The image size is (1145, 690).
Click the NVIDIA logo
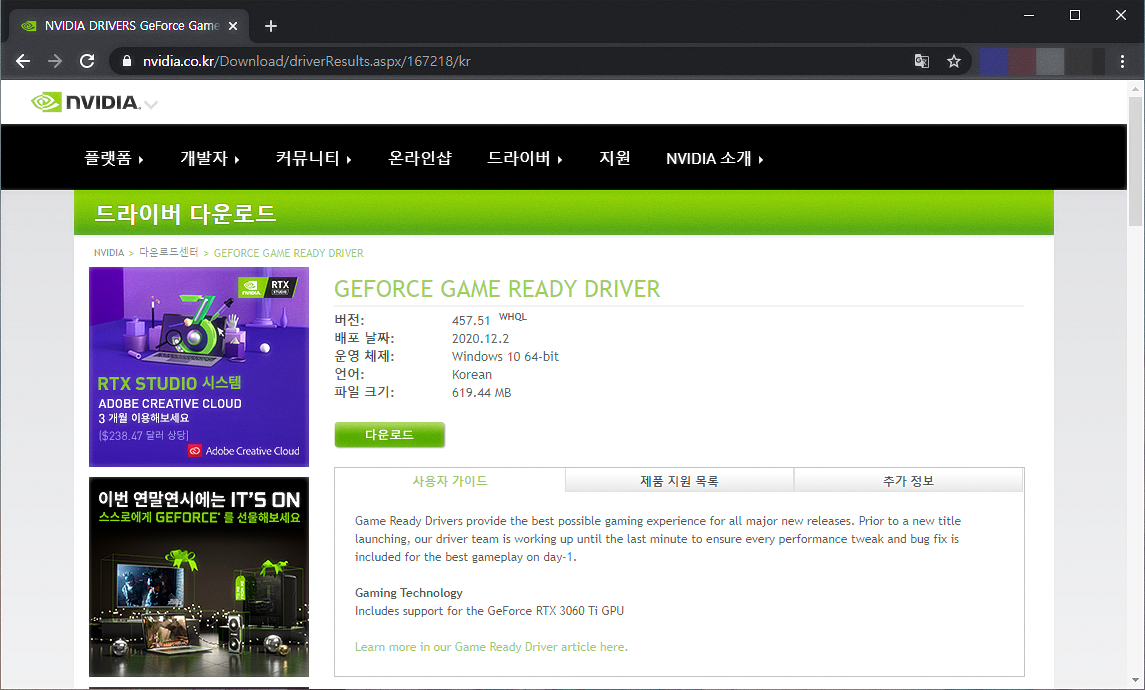pyautogui.click(x=85, y=102)
